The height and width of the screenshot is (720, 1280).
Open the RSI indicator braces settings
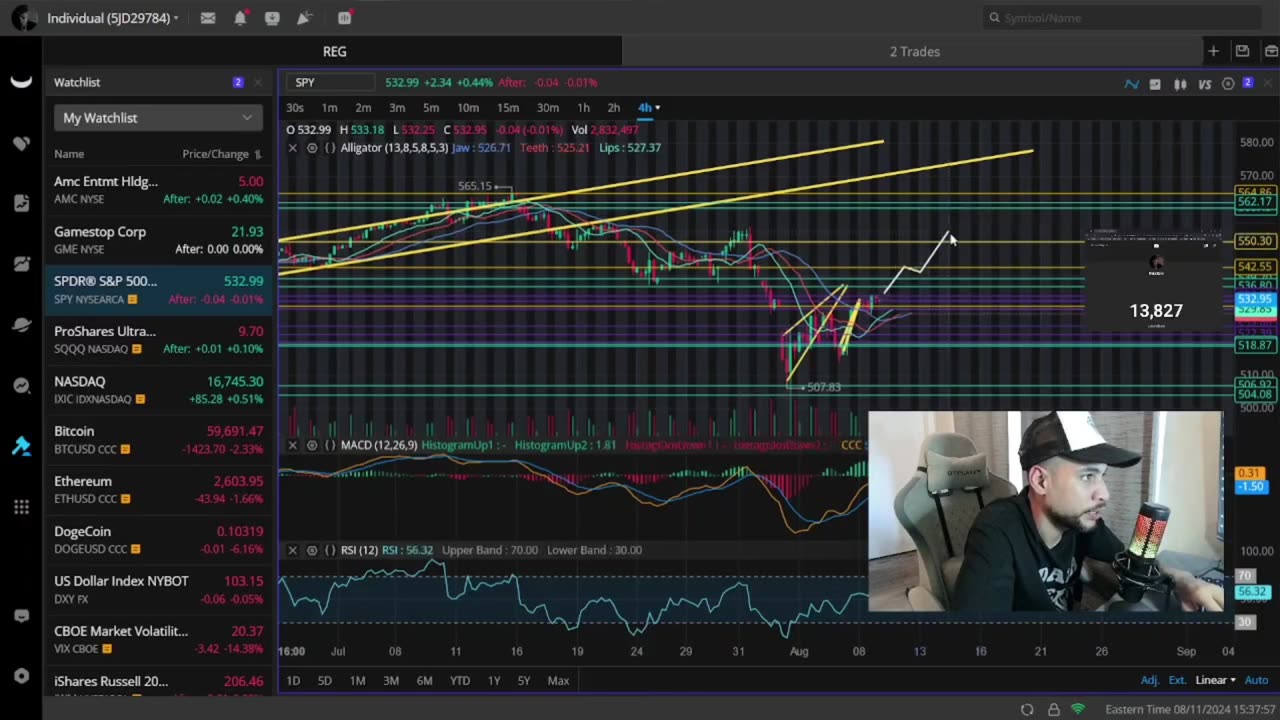point(330,550)
